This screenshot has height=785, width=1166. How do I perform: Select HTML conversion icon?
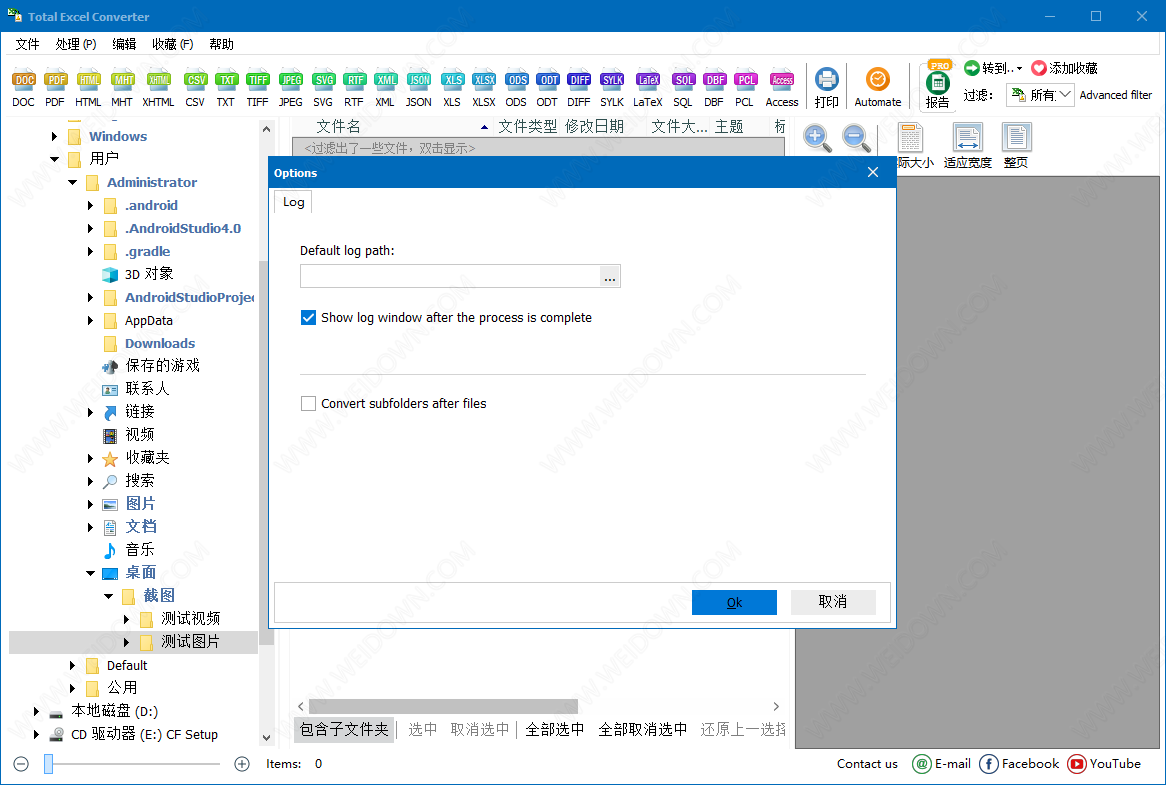pos(88,88)
